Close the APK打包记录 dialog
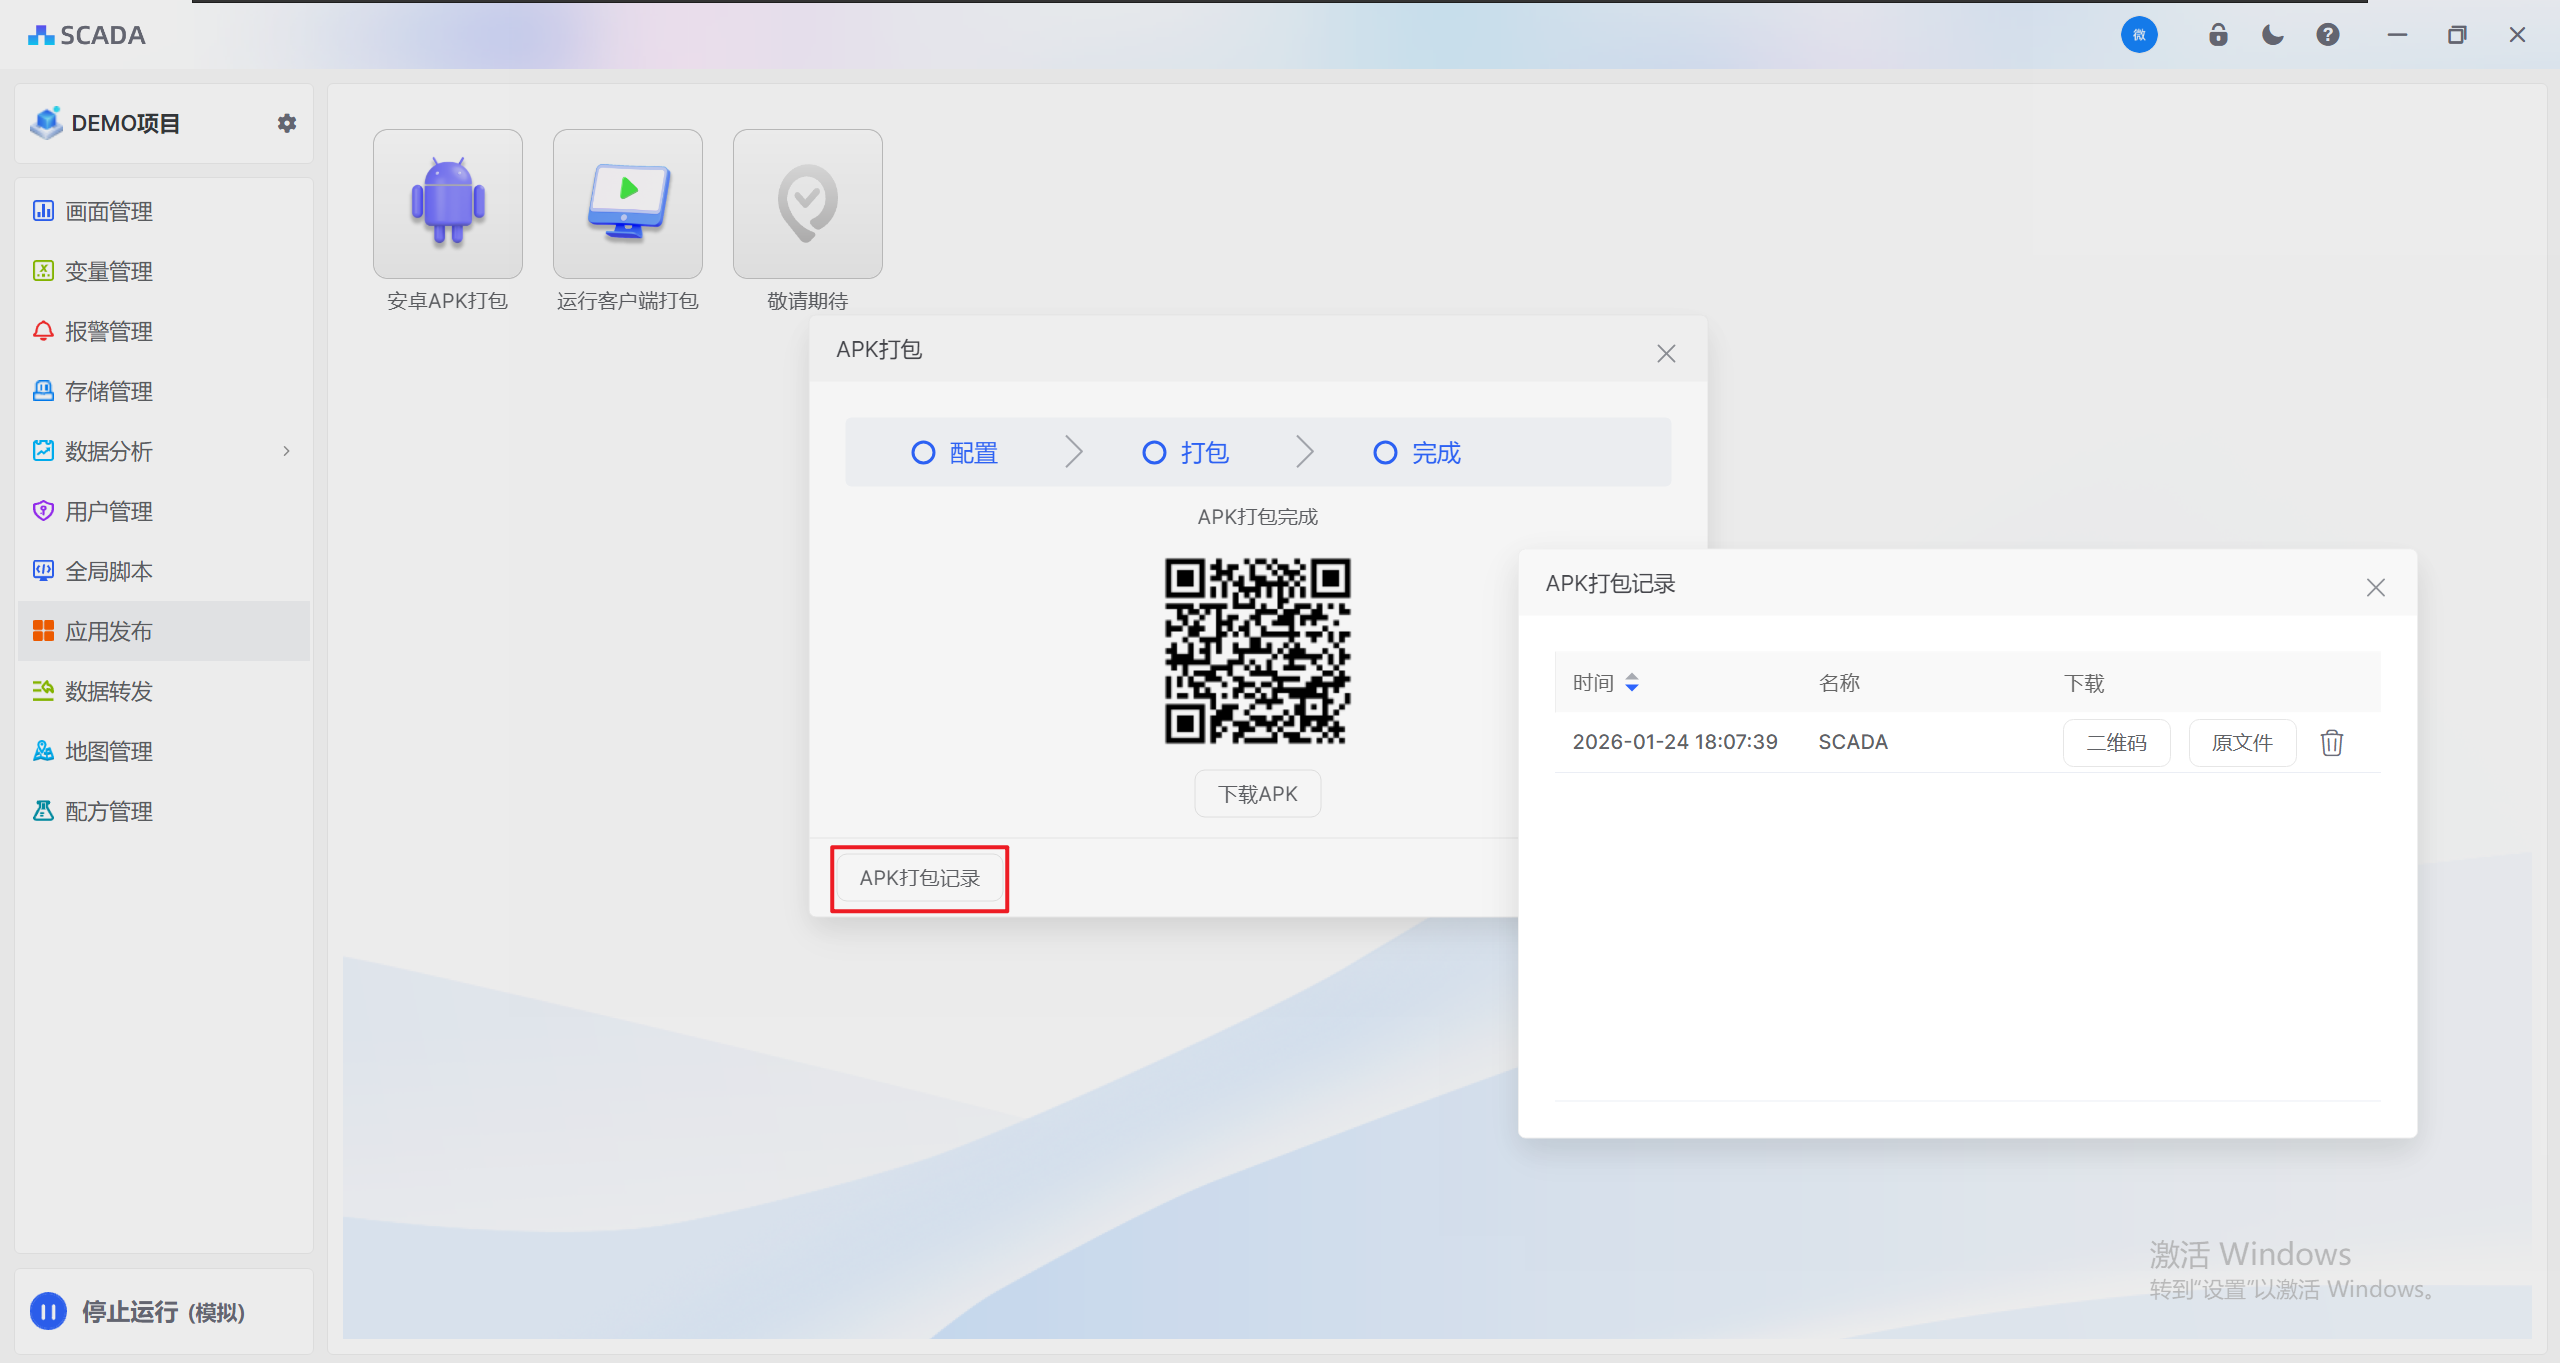This screenshot has width=2560, height=1363. [2375, 588]
